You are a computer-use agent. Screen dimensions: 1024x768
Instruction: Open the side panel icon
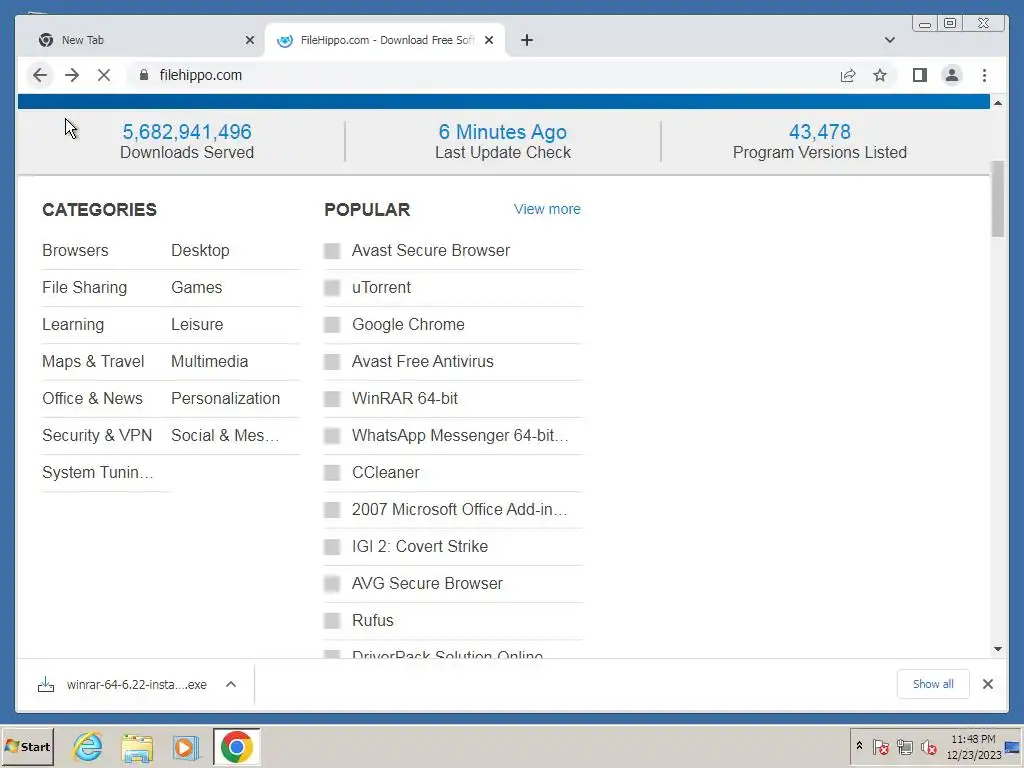(x=920, y=75)
